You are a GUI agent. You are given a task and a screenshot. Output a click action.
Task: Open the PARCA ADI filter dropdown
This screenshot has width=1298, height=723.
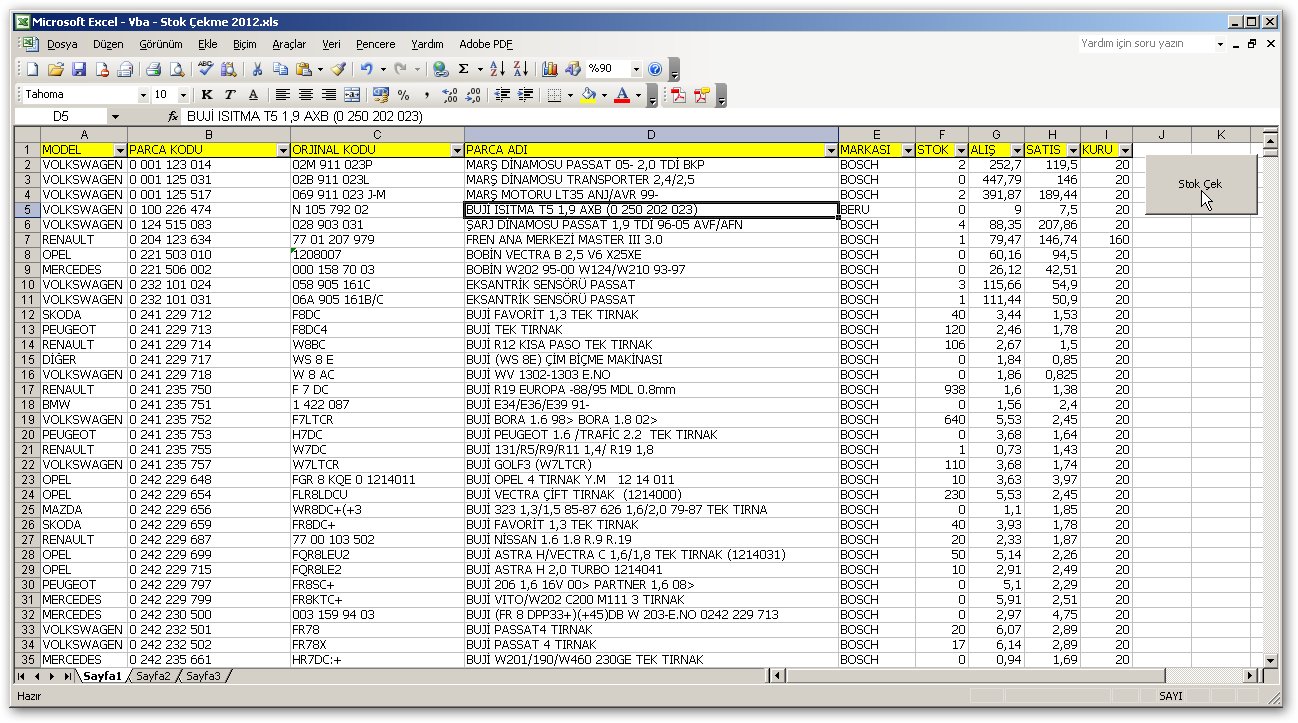click(831, 150)
